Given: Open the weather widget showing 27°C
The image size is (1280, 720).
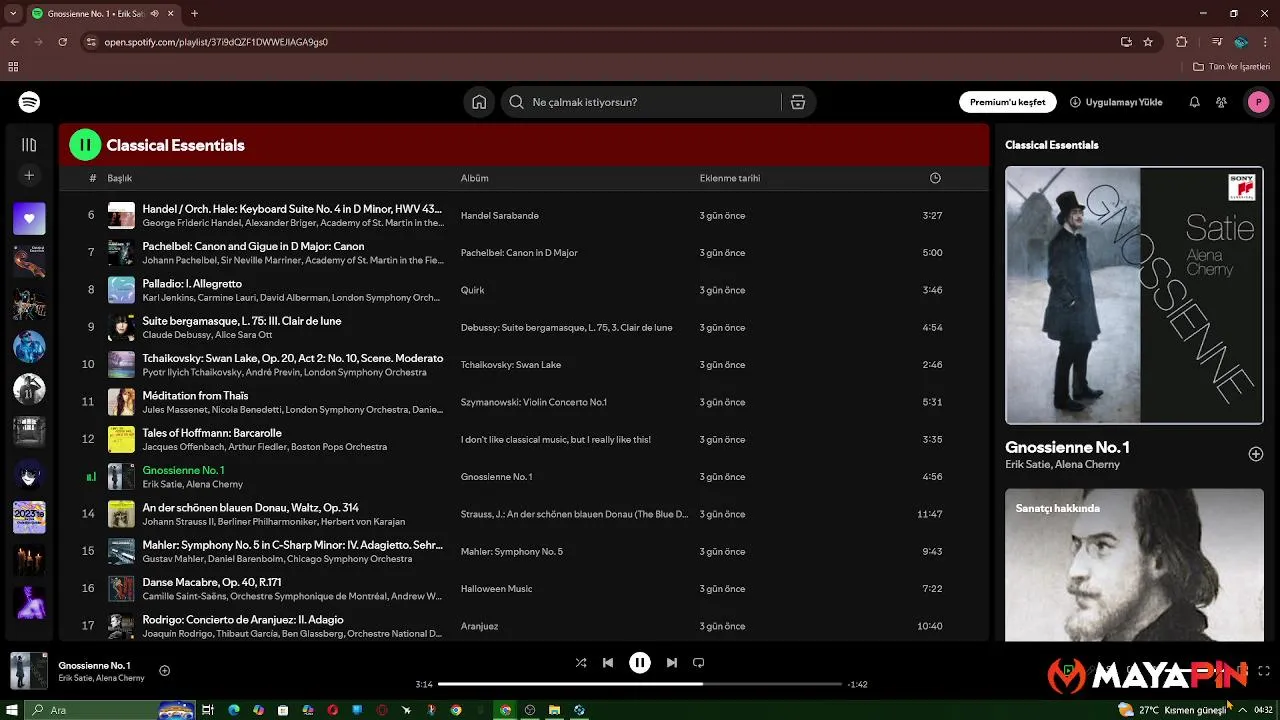Looking at the screenshot, I should 1172,710.
